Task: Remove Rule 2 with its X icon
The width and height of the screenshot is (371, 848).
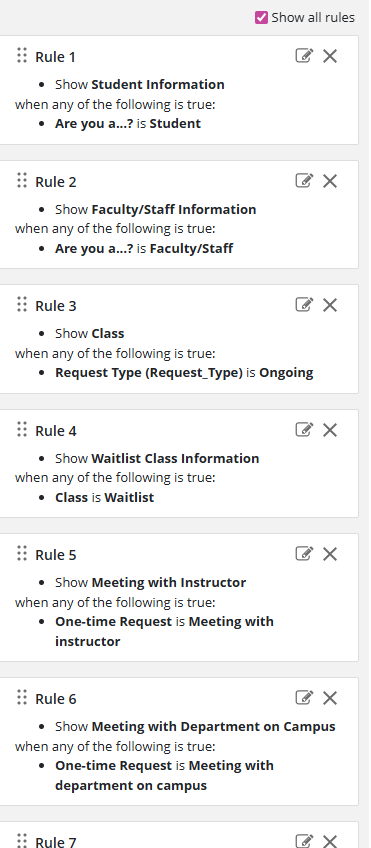Action: (x=330, y=181)
